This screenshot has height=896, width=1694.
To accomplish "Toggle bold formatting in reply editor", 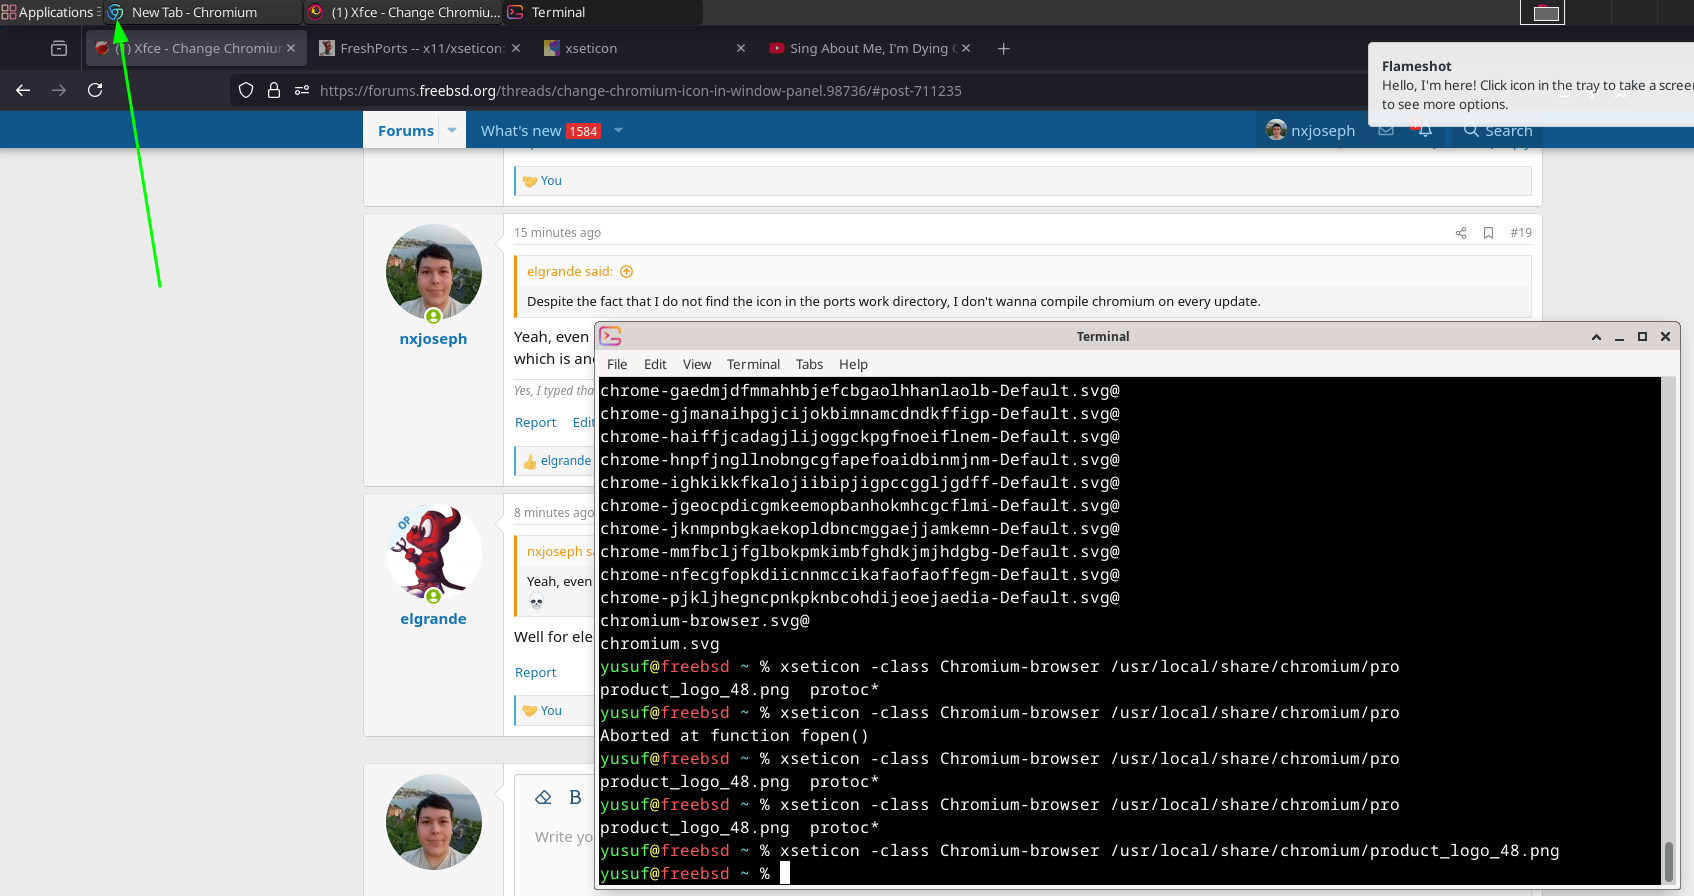I will 575,797.
